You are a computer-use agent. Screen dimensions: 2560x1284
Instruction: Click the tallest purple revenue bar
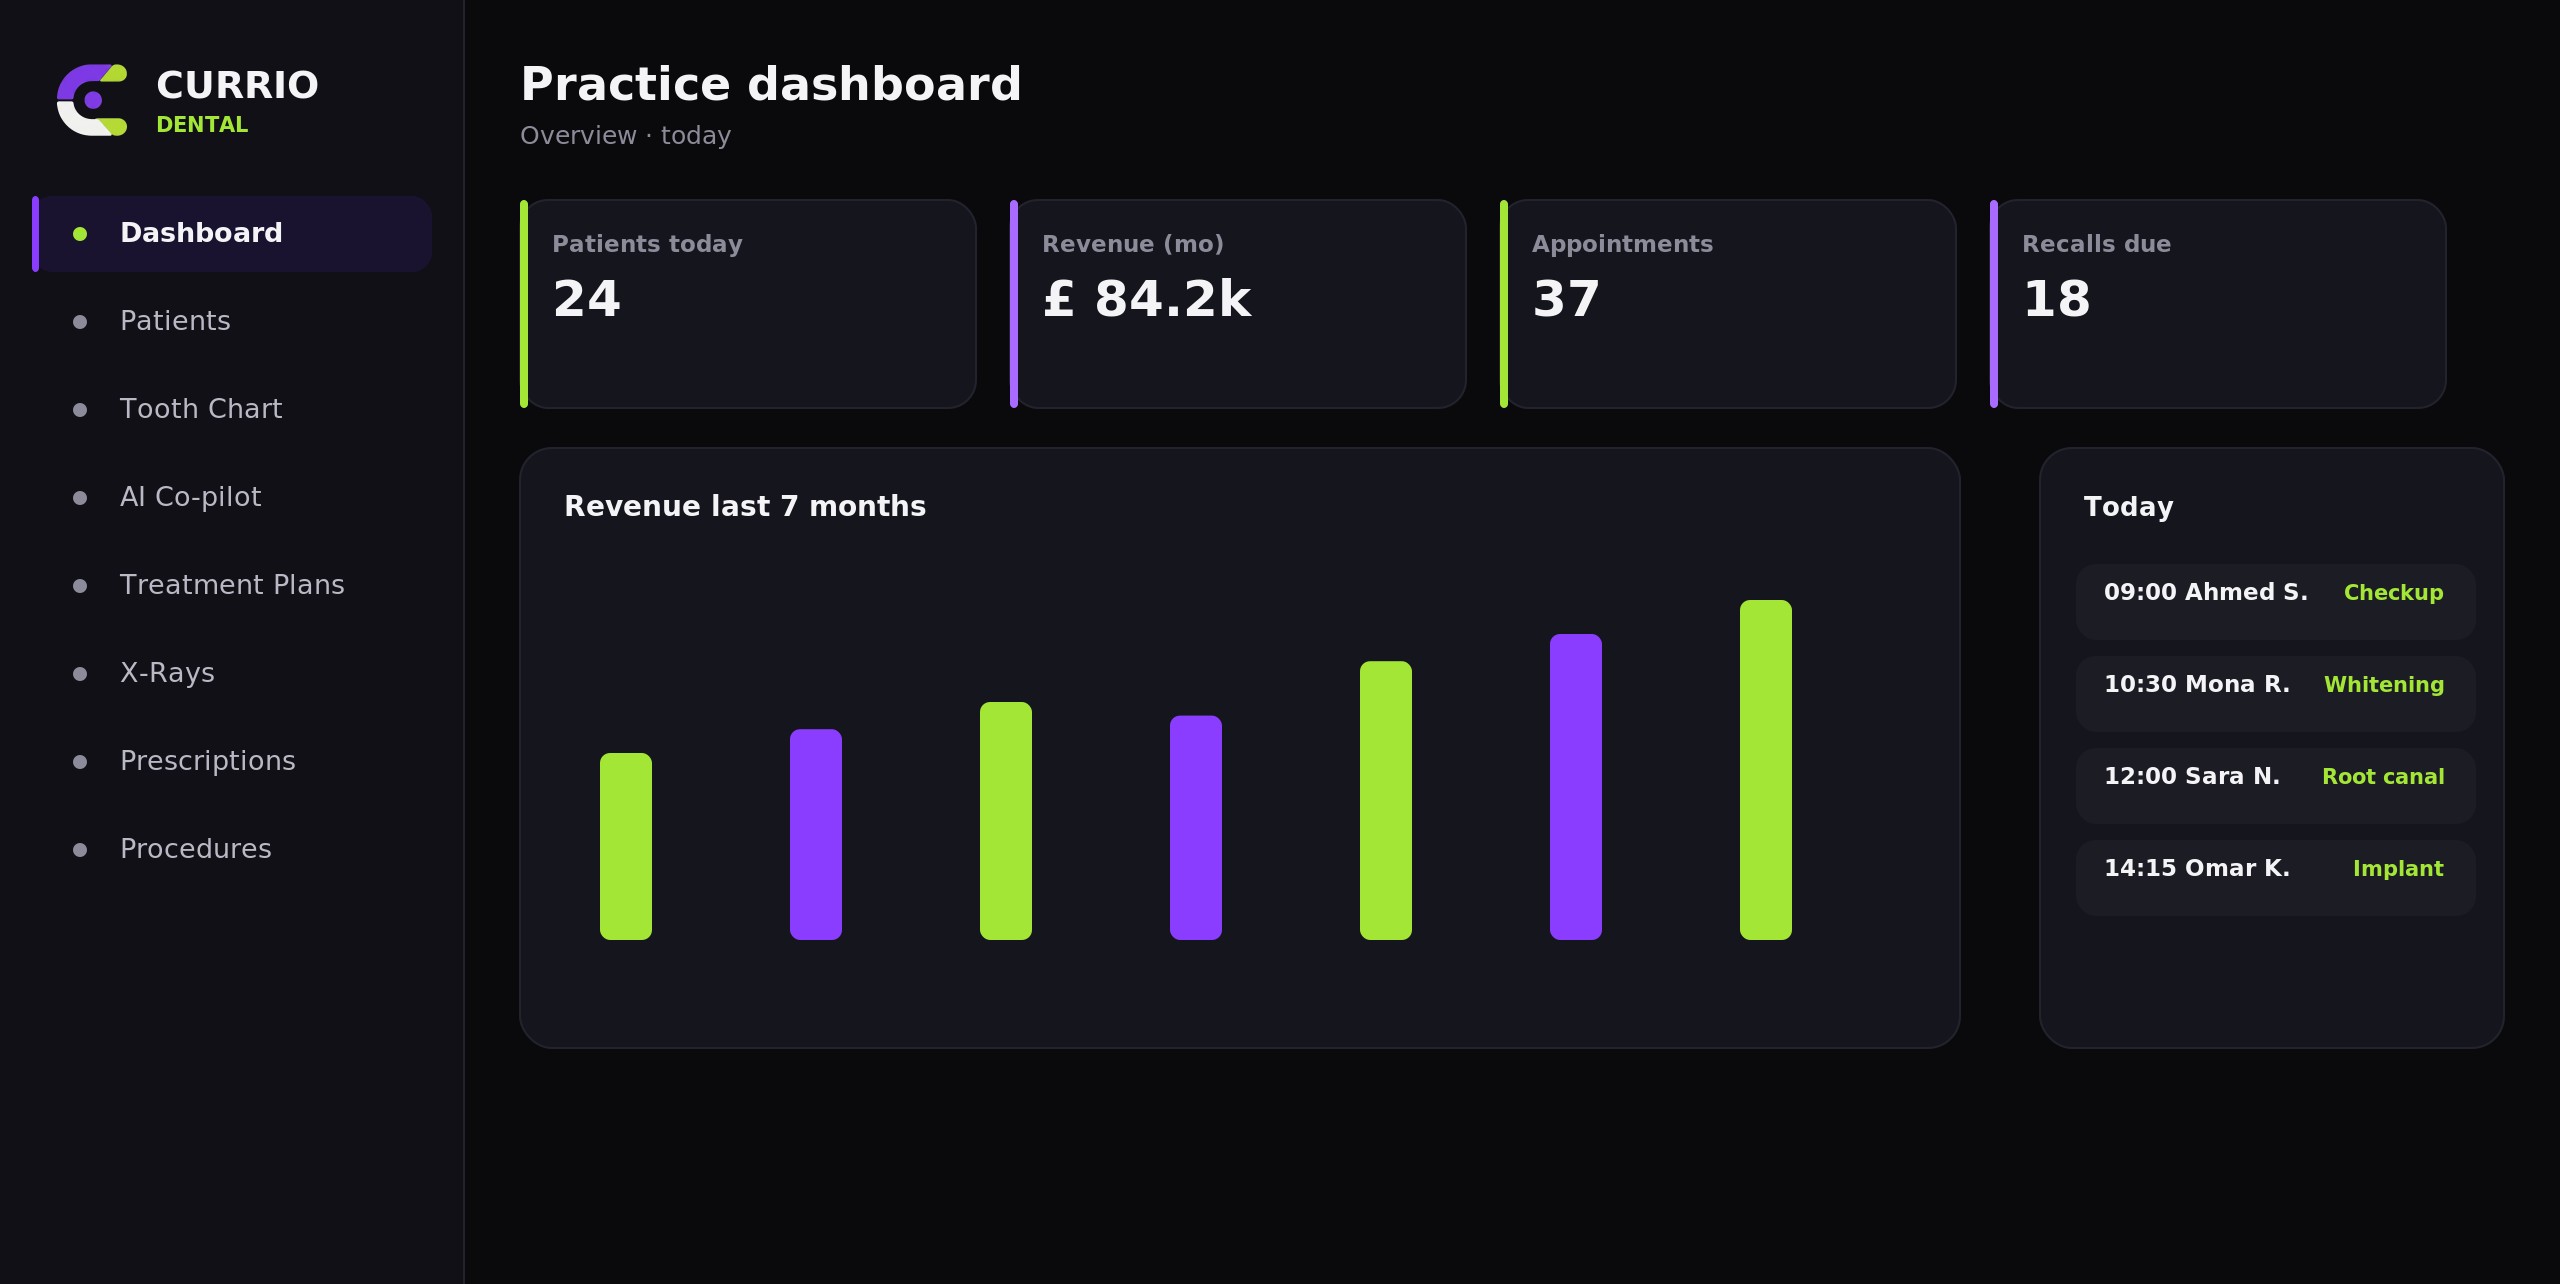click(1576, 787)
